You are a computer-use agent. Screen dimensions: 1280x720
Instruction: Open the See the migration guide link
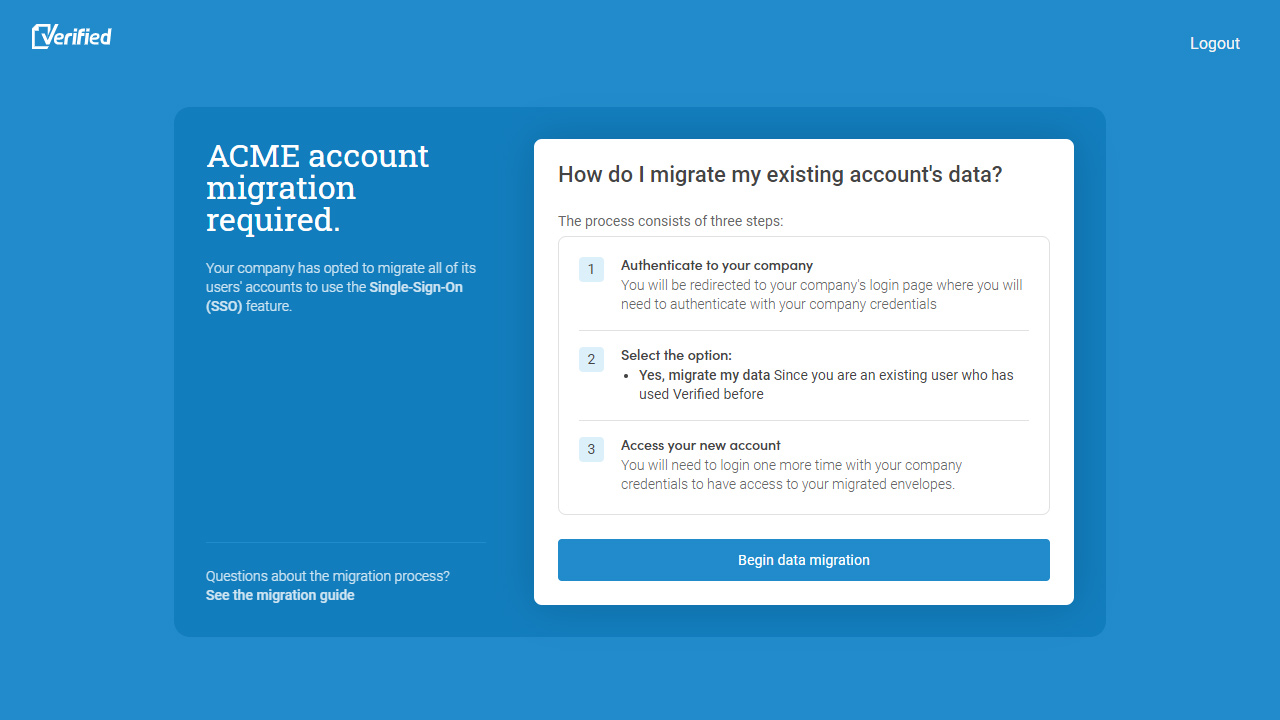[280, 595]
